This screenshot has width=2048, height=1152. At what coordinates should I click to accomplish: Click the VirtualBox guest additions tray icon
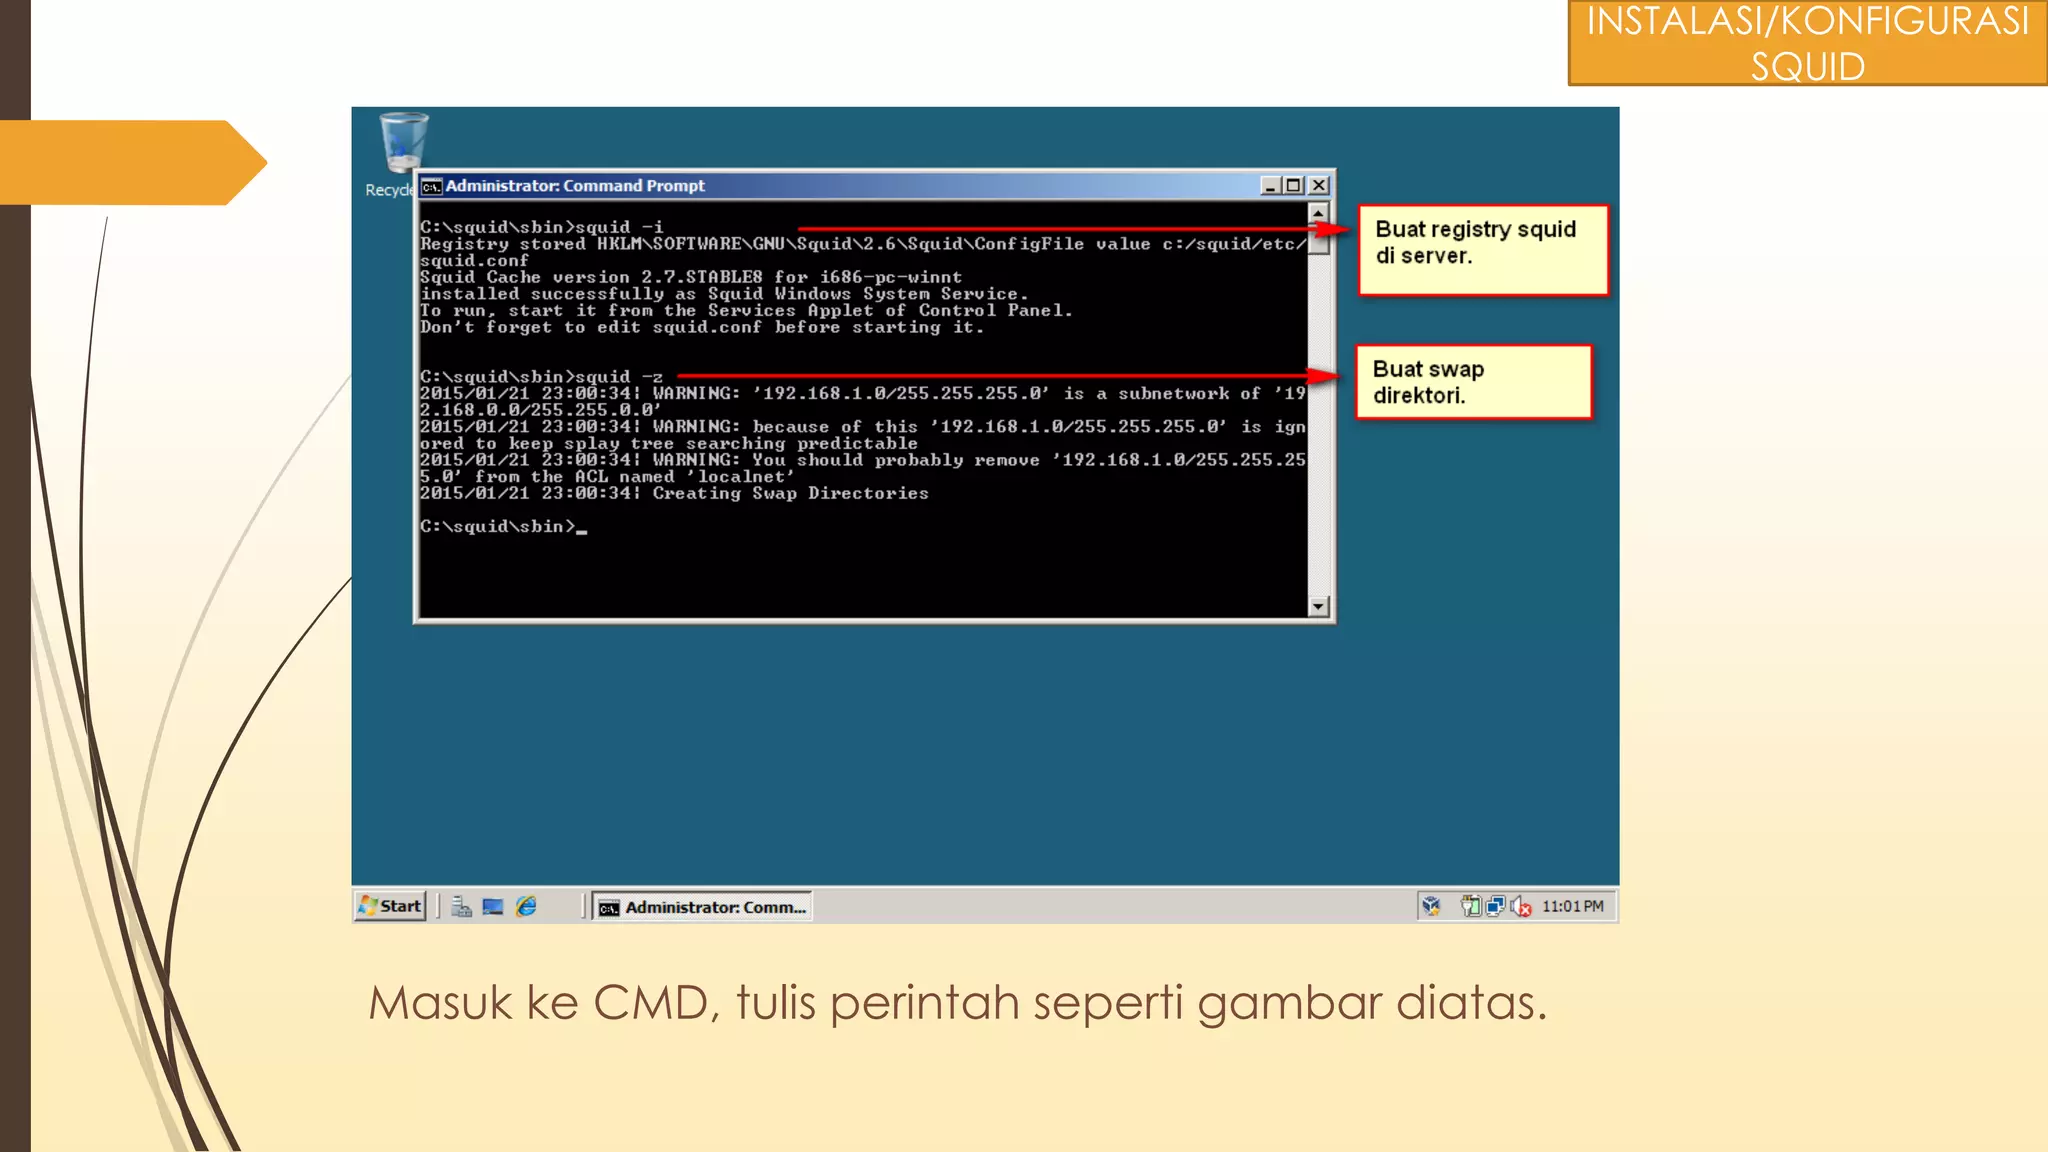click(1431, 906)
